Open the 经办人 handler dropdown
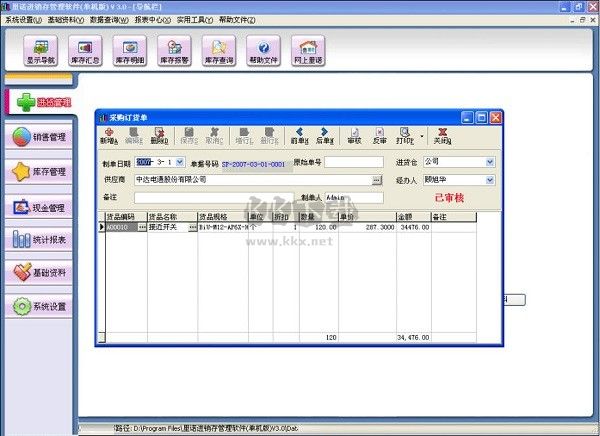Viewport: 600px width, 436px height. click(489, 179)
